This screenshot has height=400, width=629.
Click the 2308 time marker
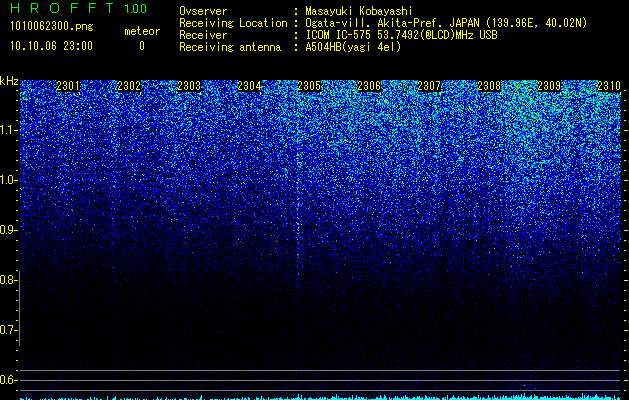tap(489, 86)
